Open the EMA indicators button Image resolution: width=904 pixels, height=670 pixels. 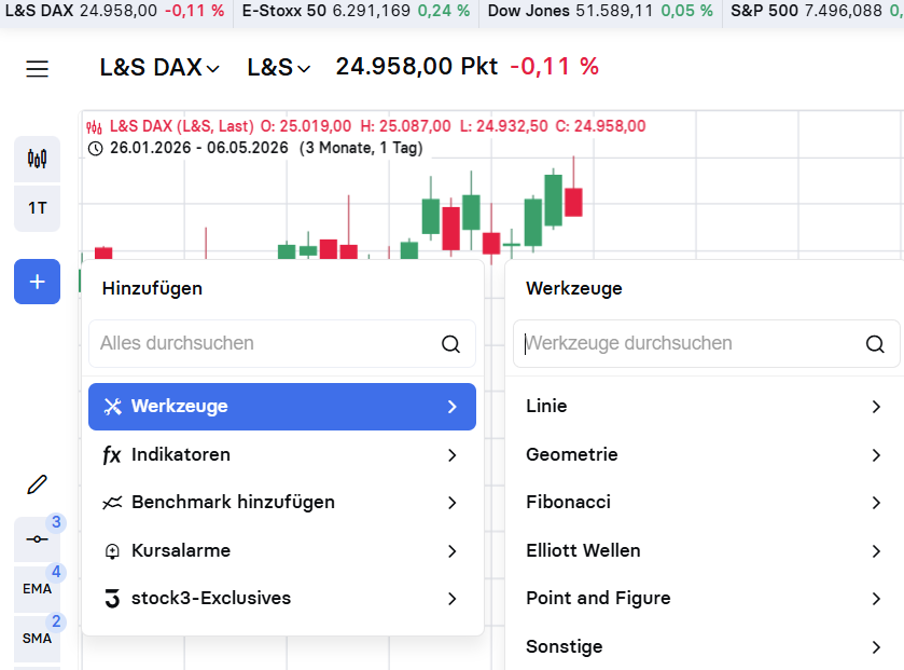(x=37, y=589)
